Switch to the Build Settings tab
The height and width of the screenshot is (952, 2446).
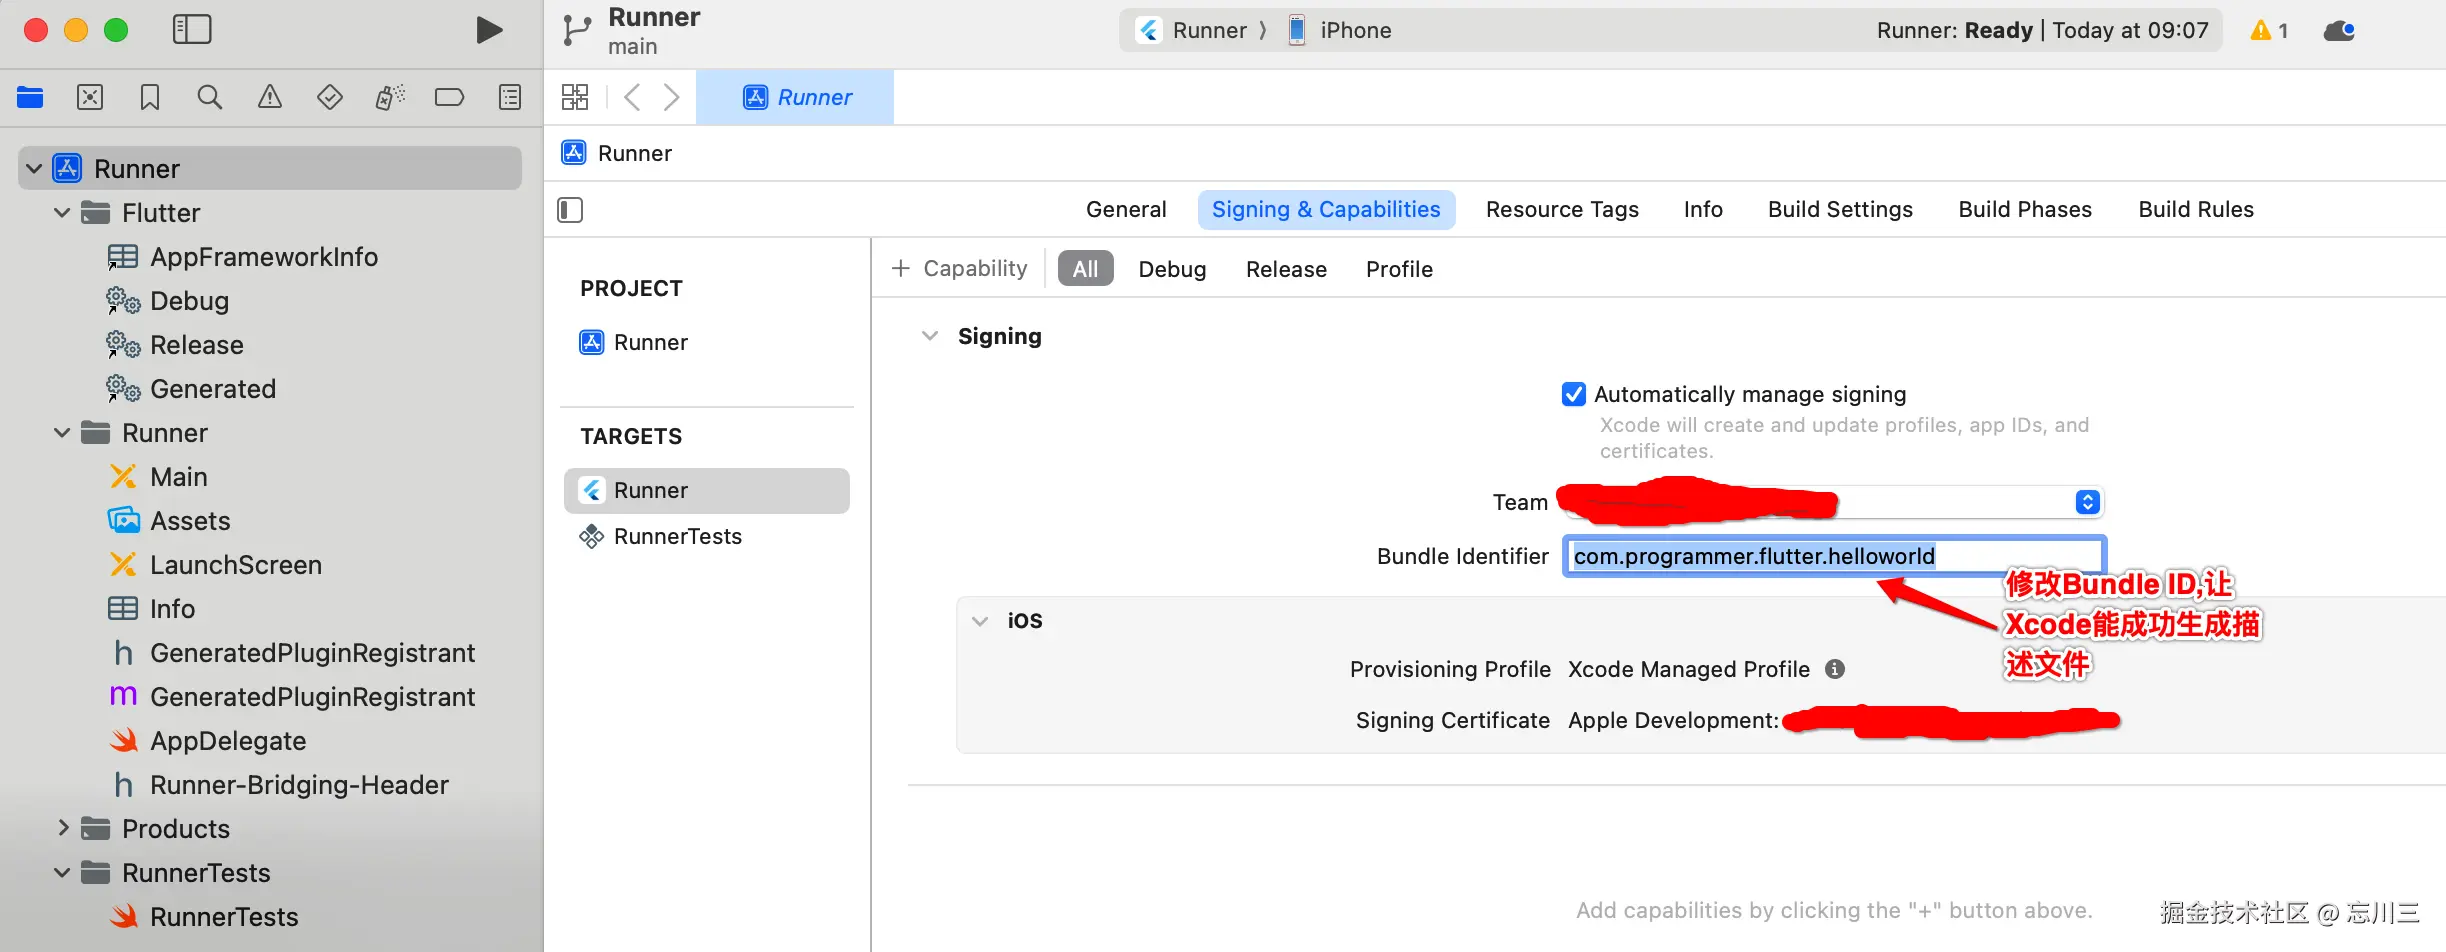click(1840, 210)
